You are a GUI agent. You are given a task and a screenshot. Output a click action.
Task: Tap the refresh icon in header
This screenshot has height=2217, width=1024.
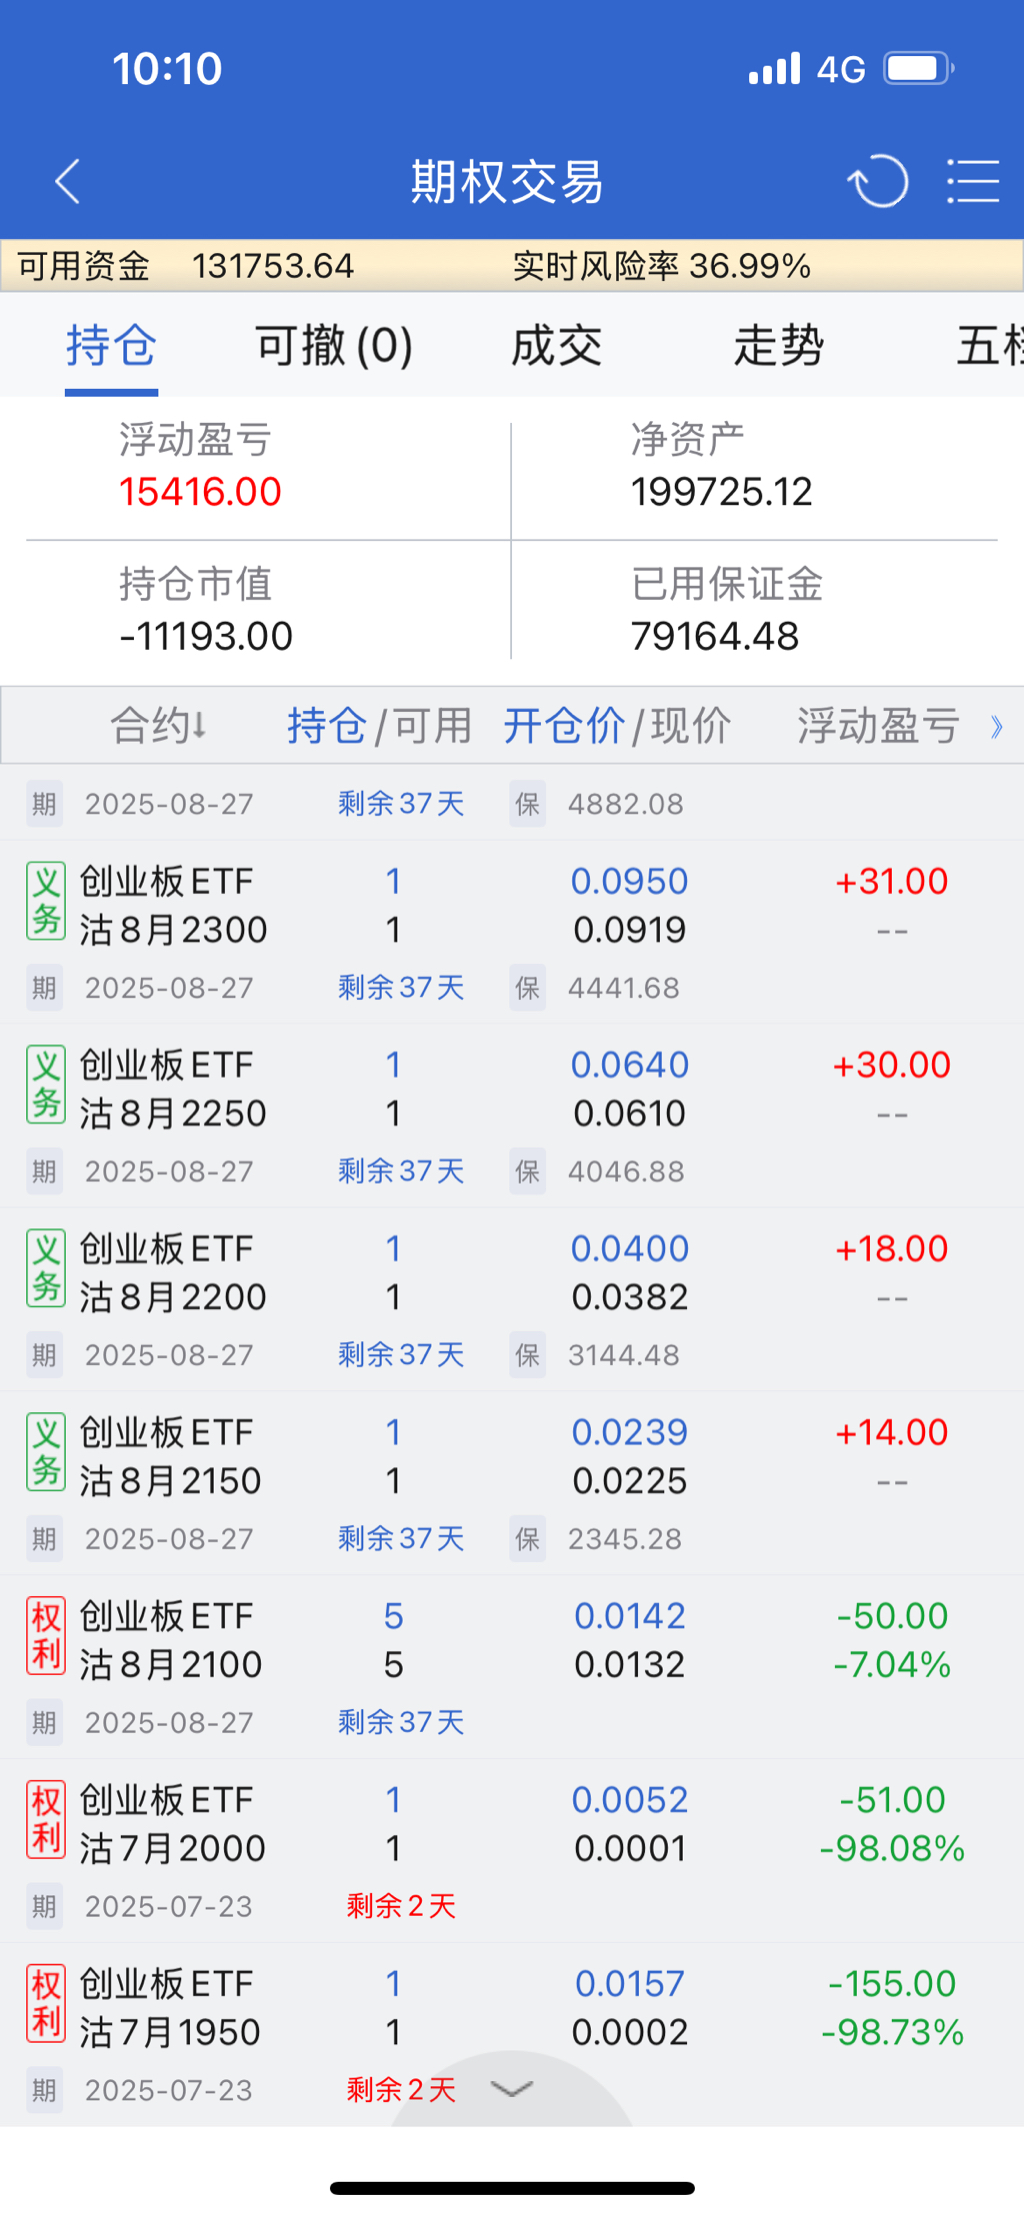tap(878, 182)
